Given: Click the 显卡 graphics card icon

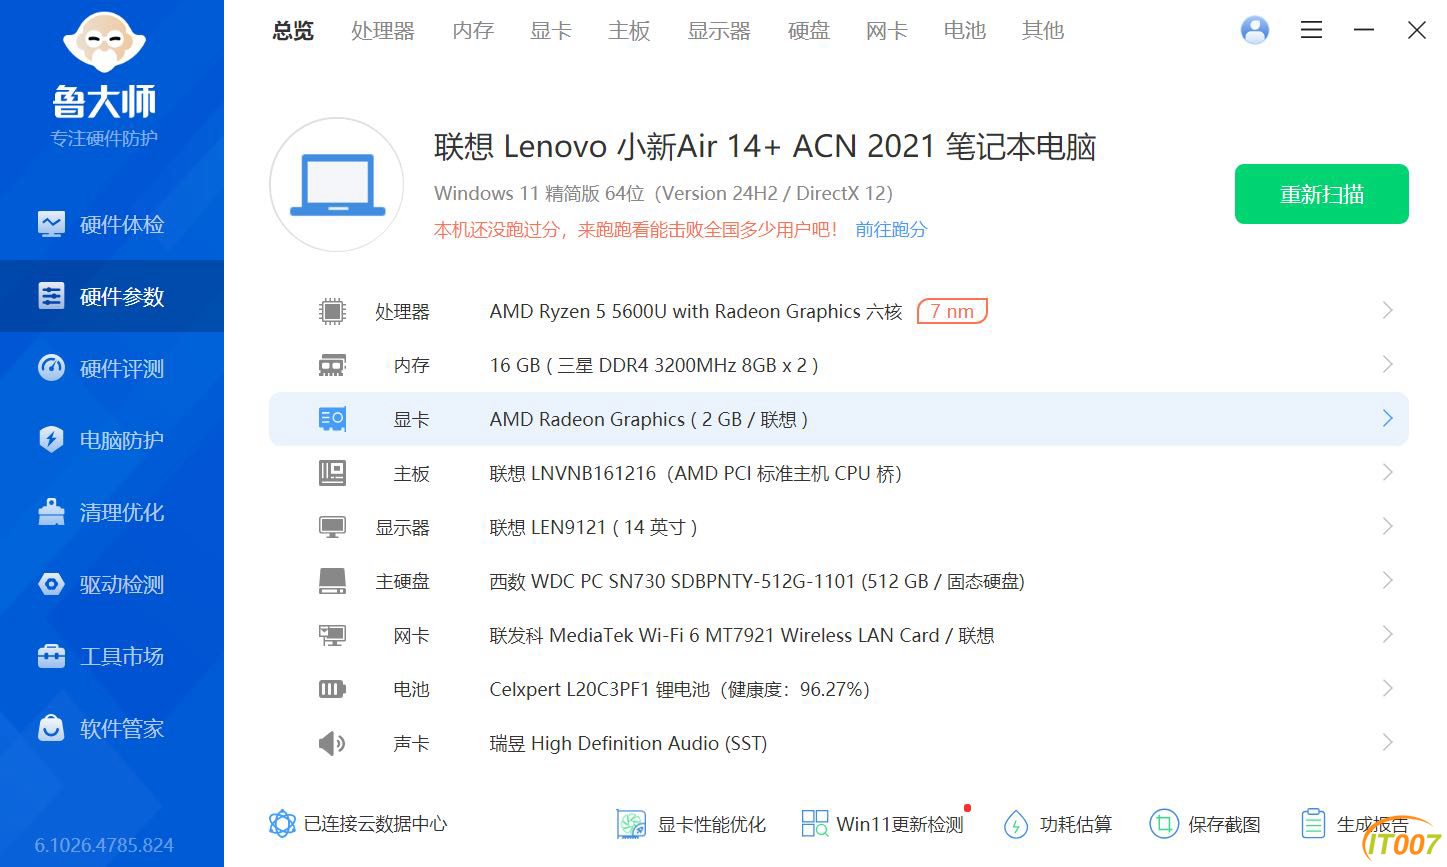Looking at the screenshot, I should pyautogui.click(x=332, y=419).
